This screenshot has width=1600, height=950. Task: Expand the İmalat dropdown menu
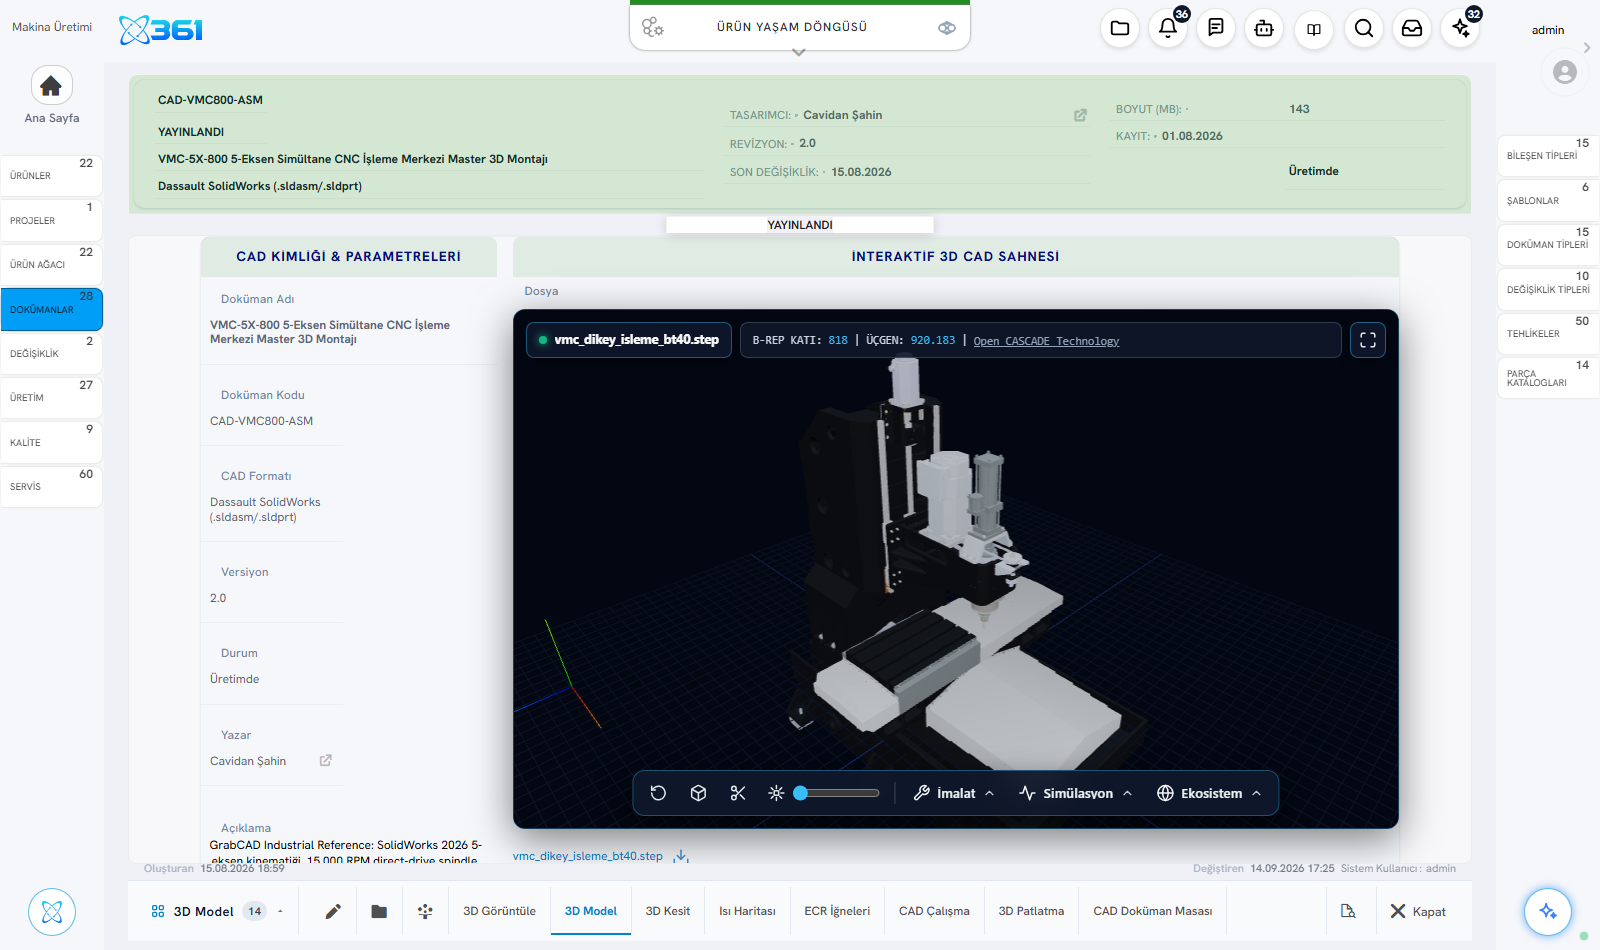click(955, 793)
